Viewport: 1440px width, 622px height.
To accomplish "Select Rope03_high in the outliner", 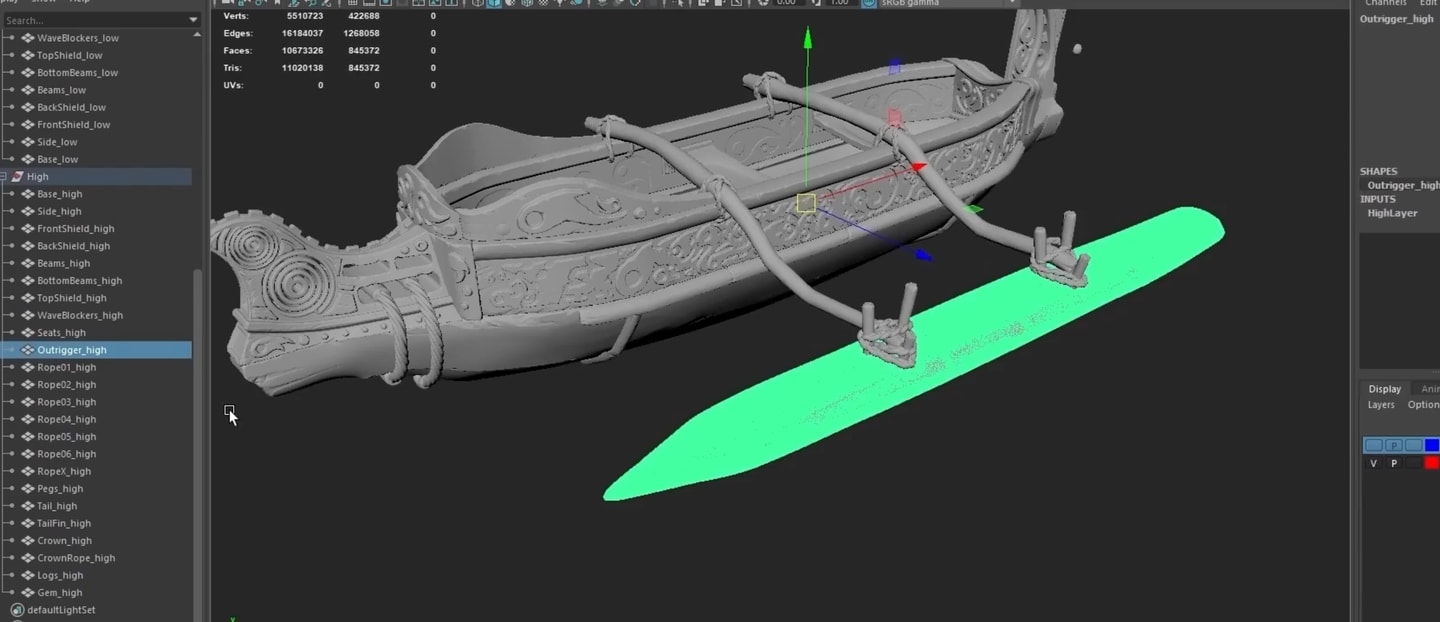I will (x=67, y=402).
